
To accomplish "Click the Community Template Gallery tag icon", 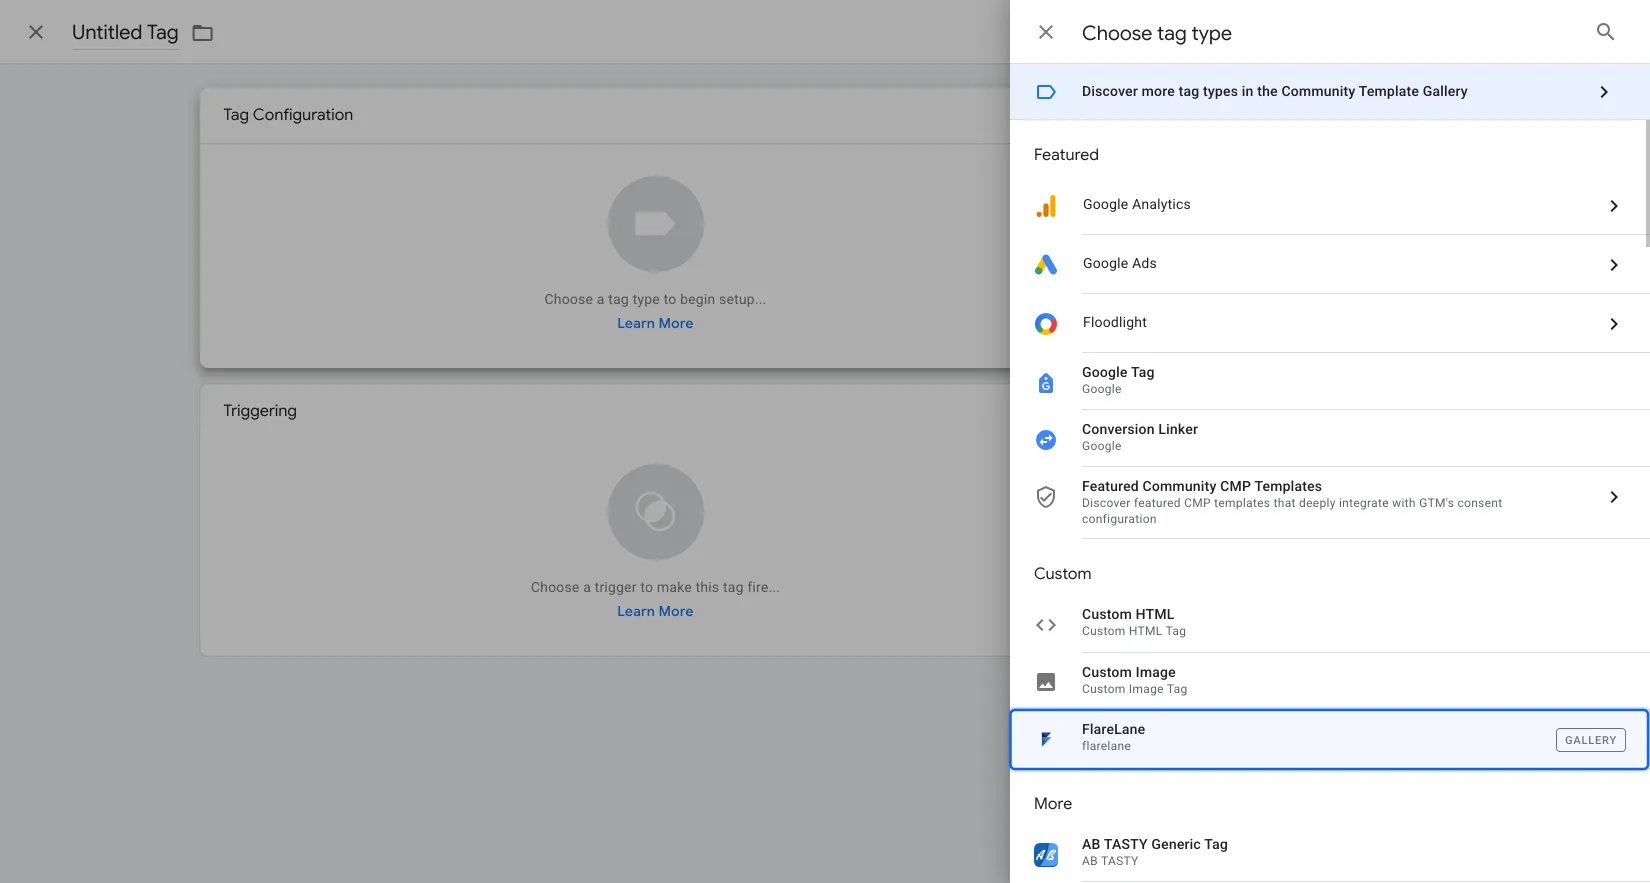I will 1046,92.
